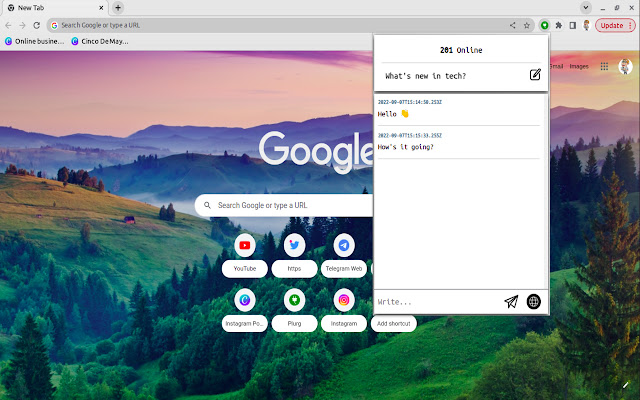The height and width of the screenshot is (400, 640).
Task: Open the Telegram Web shortcut
Action: (x=344, y=256)
